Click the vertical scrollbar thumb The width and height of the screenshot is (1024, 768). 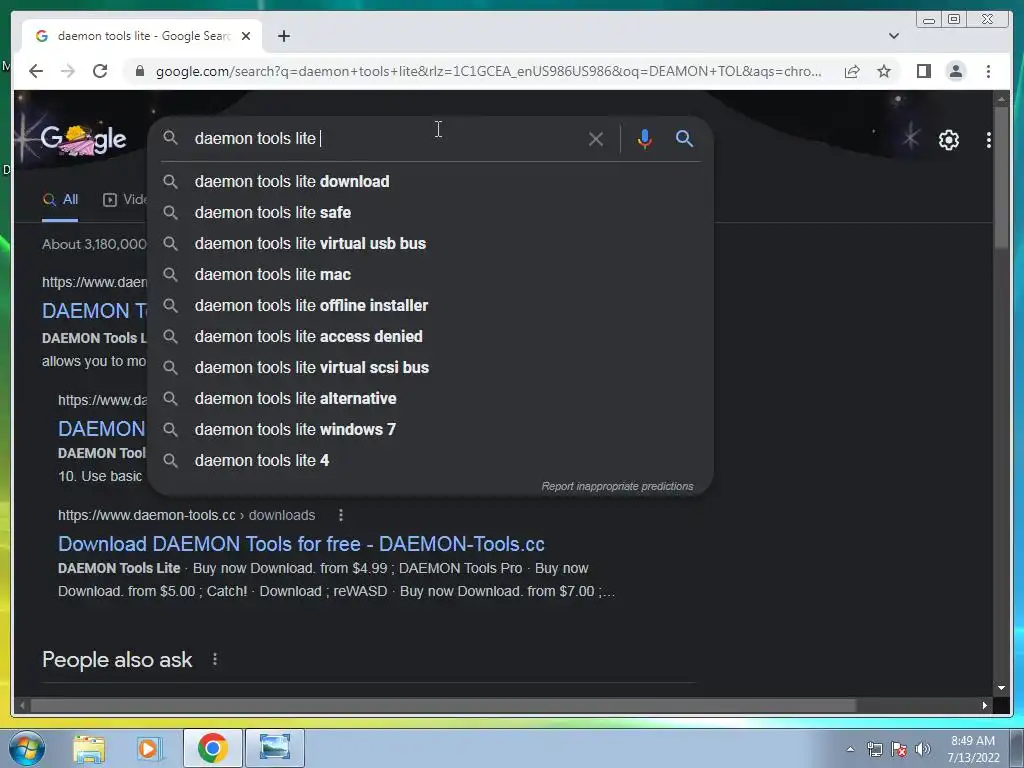(x=1001, y=178)
